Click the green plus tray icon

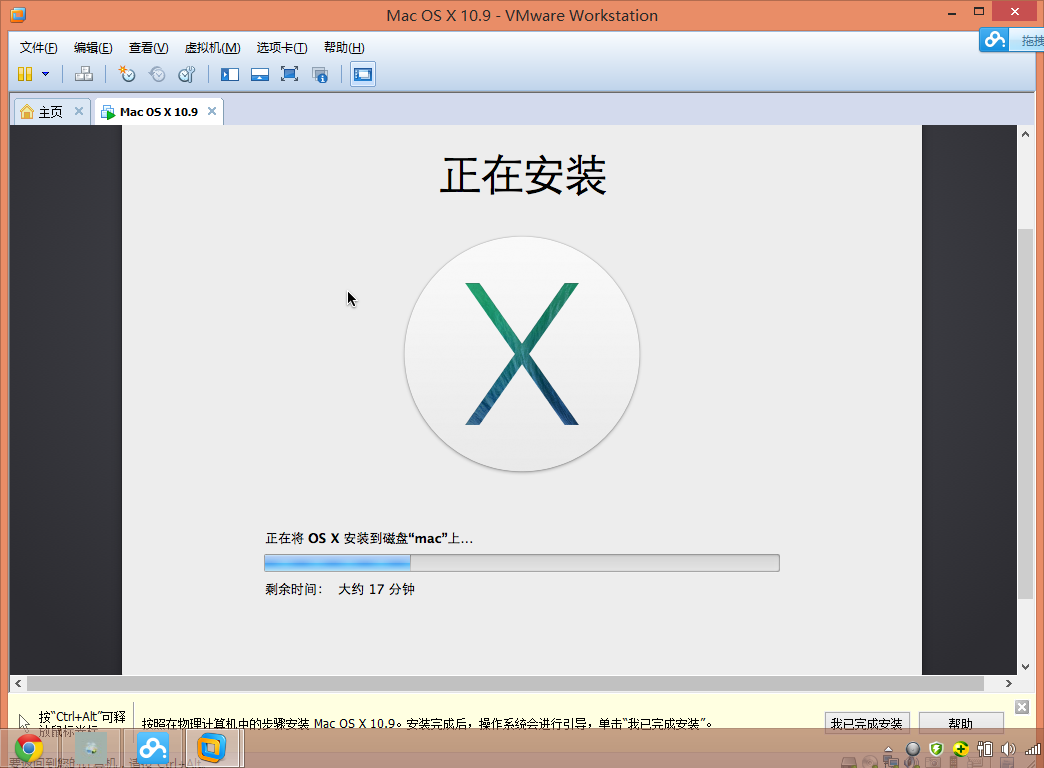click(x=960, y=749)
